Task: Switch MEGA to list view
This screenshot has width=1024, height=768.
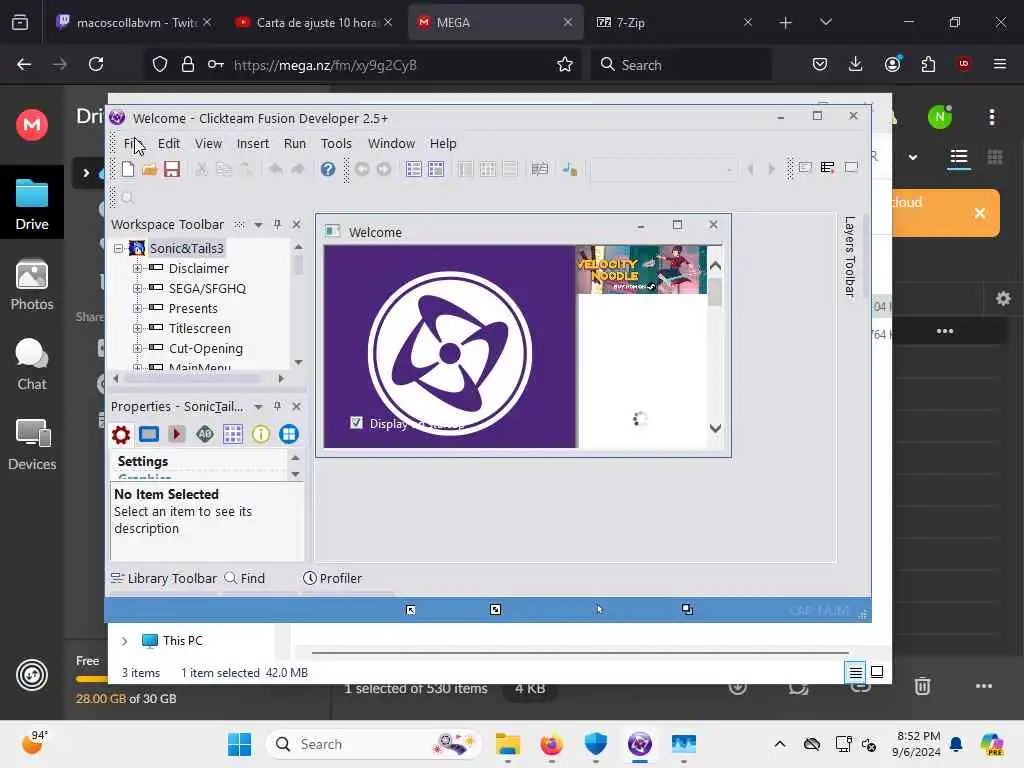Action: [x=959, y=157]
